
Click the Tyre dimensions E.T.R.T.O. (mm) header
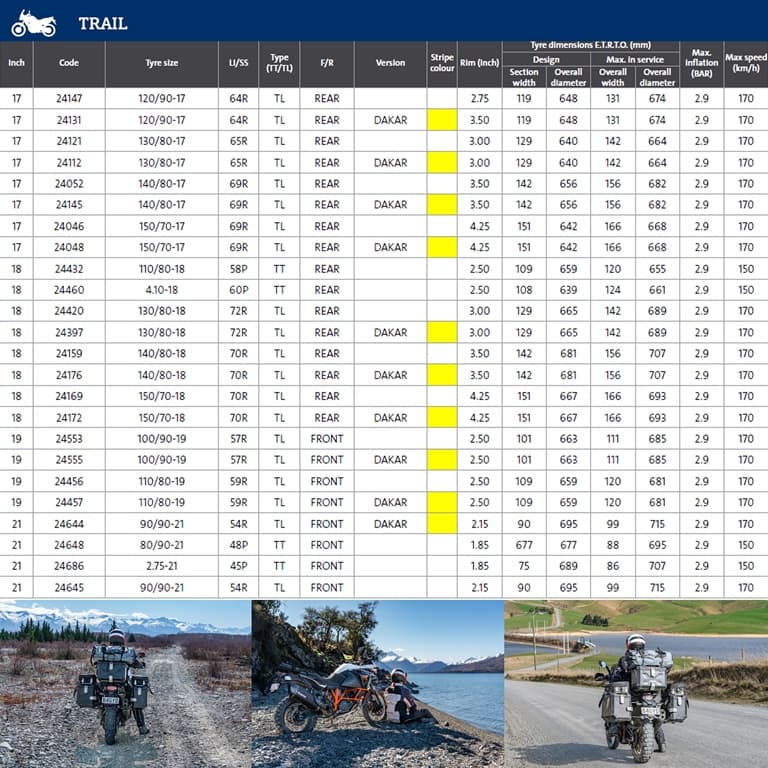click(591, 46)
